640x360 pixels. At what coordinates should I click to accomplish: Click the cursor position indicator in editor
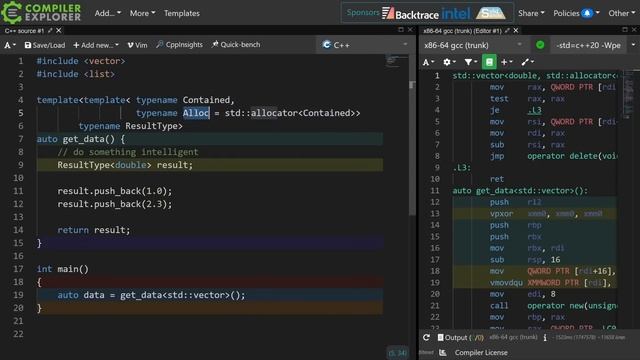click(397, 353)
